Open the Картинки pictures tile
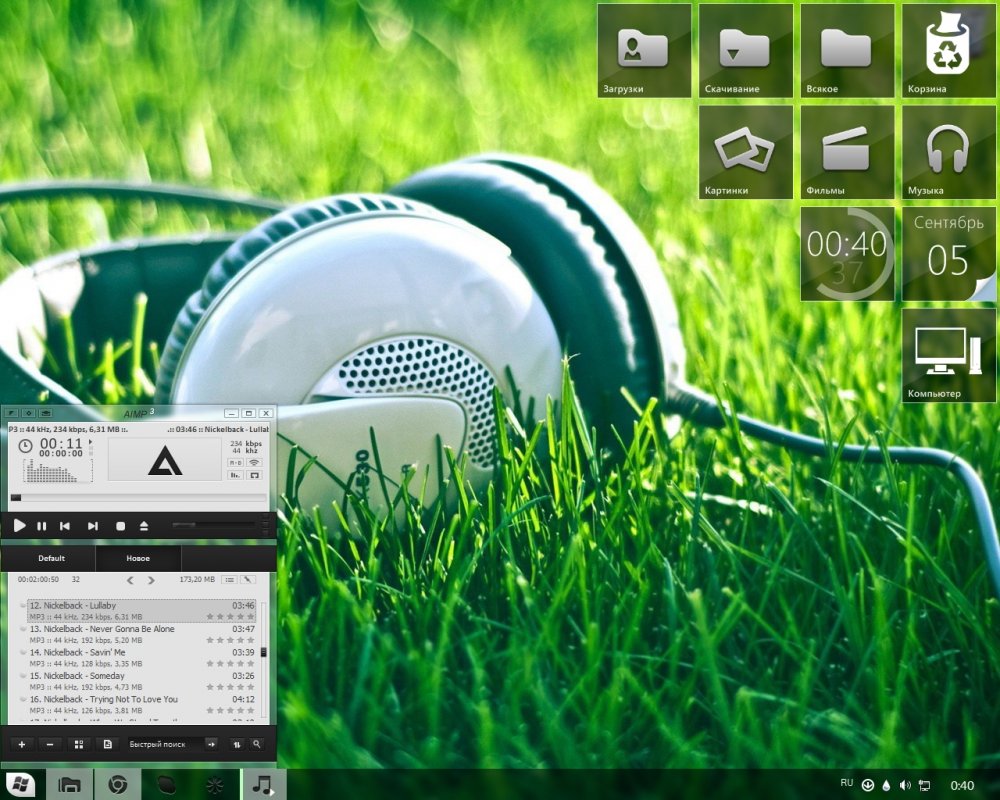The image size is (1000, 800). click(746, 152)
